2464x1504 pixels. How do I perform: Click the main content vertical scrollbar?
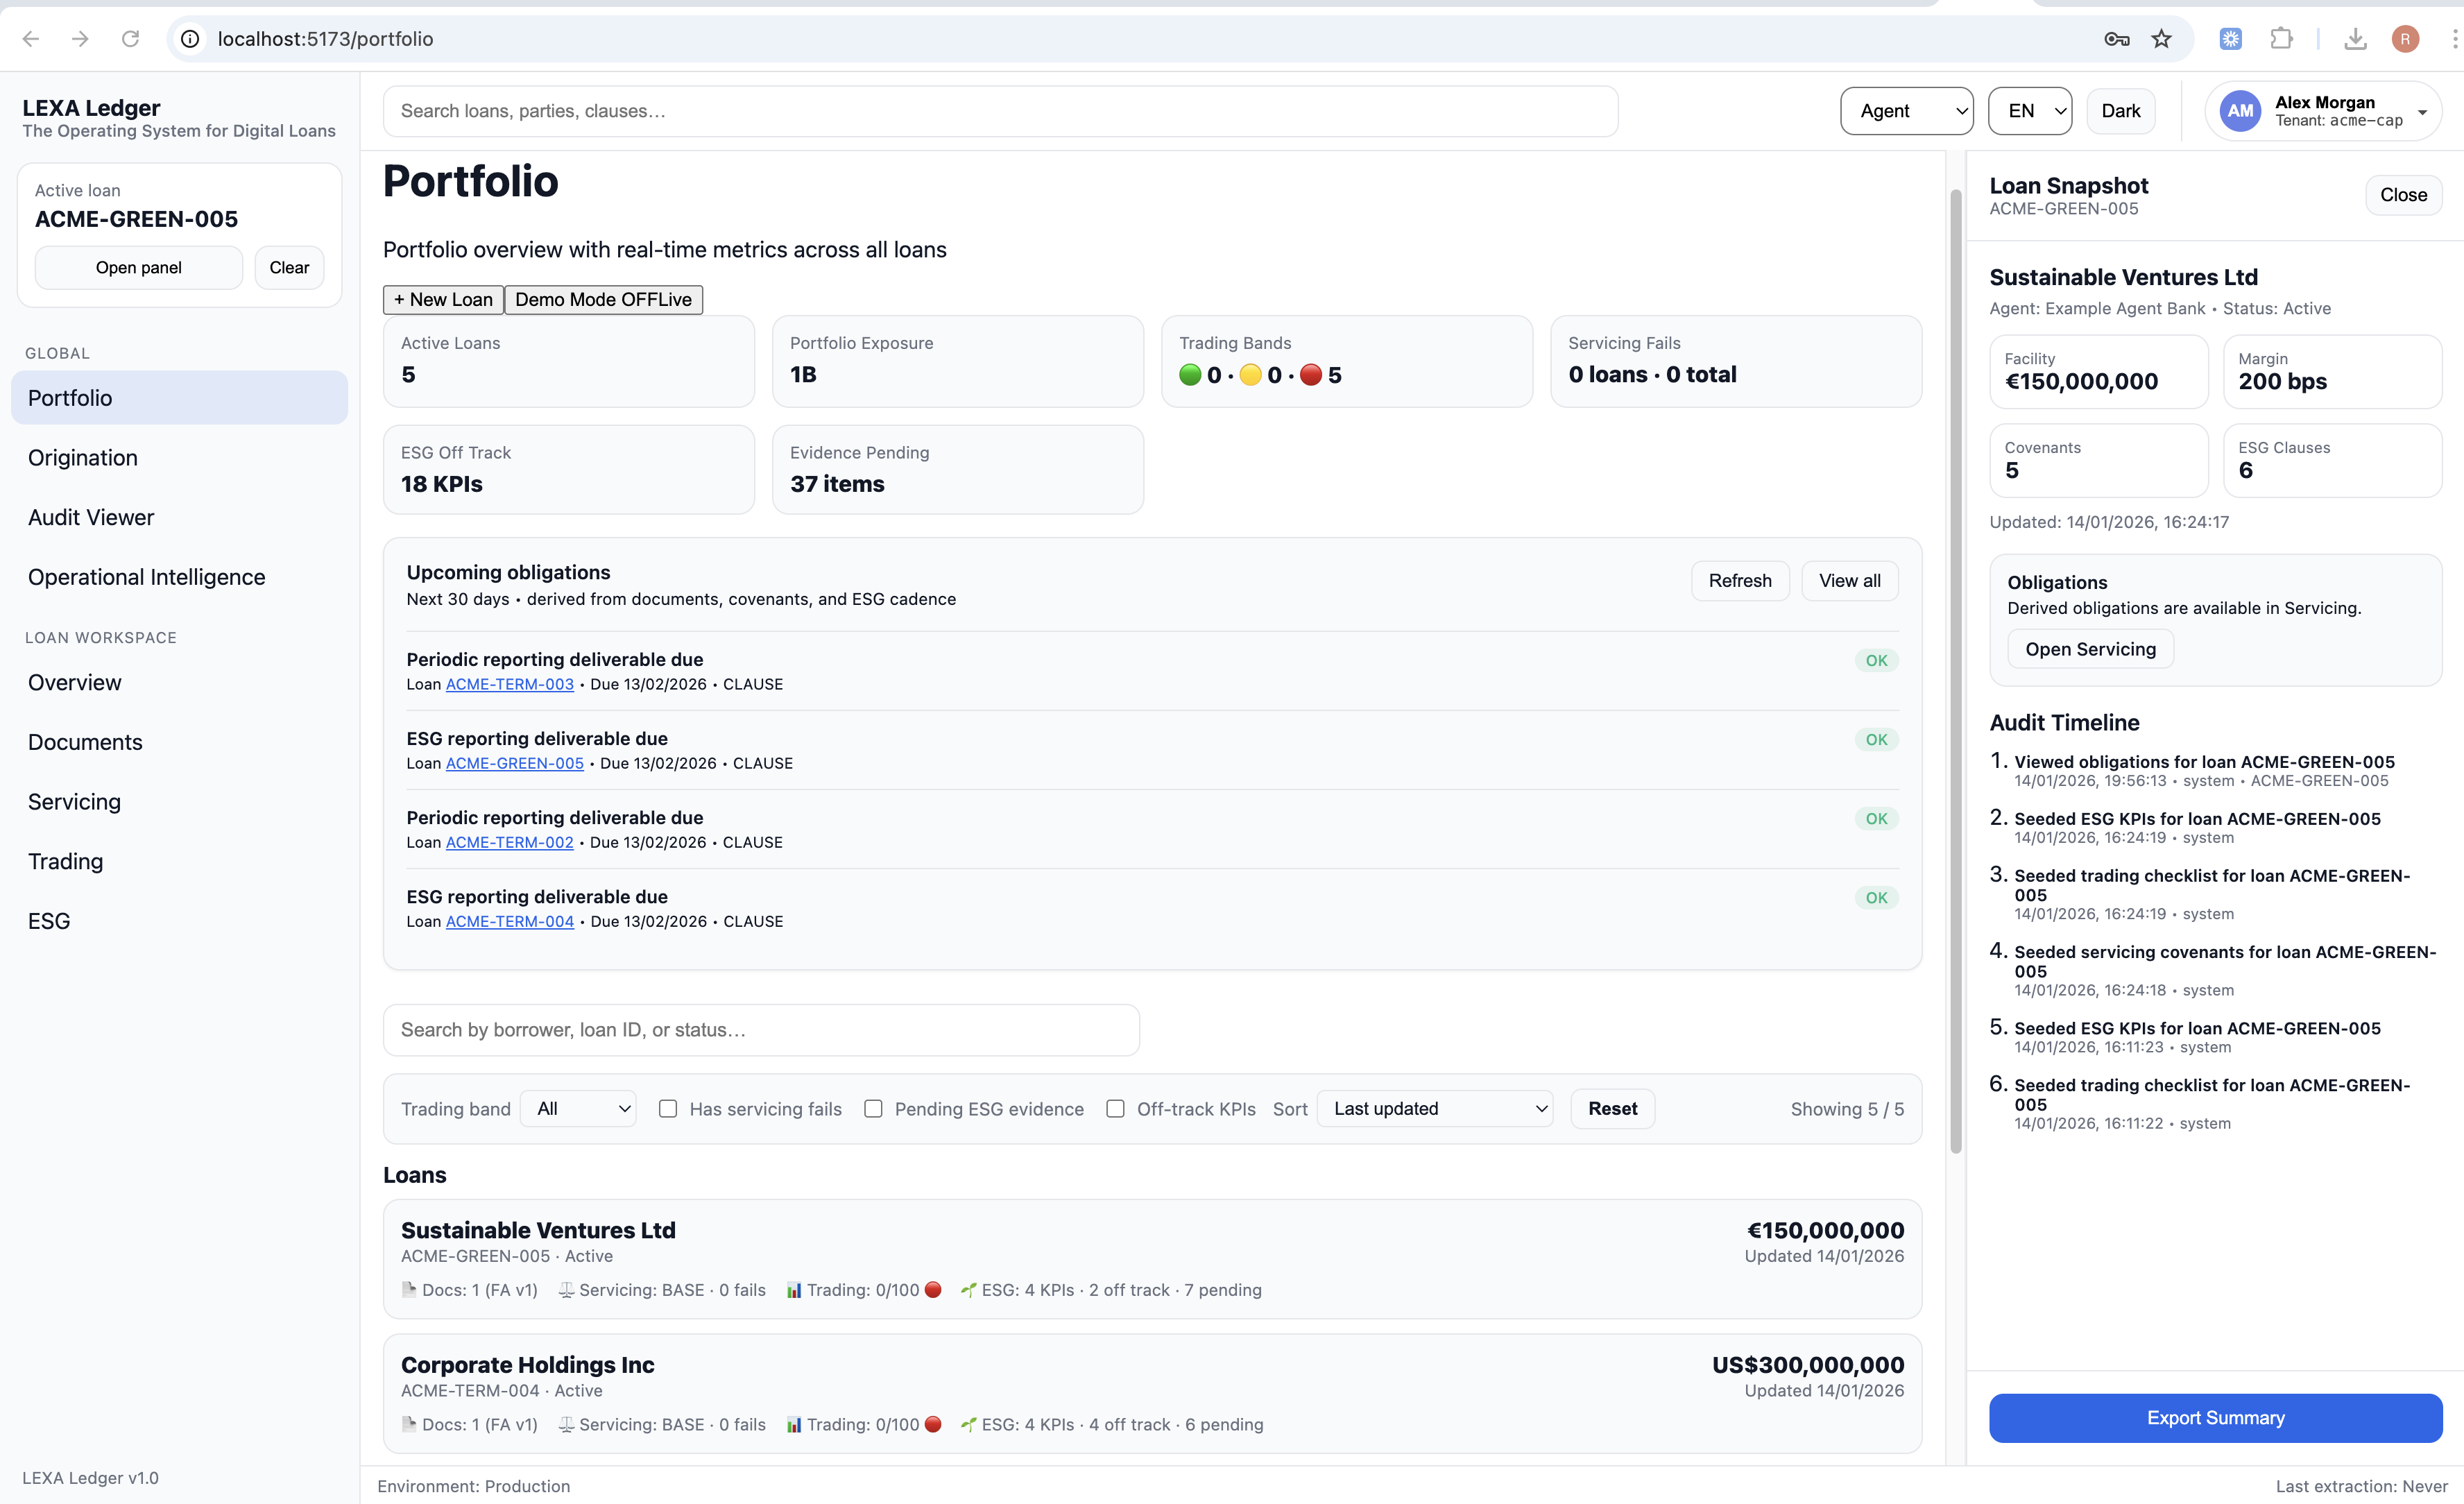(1955, 670)
